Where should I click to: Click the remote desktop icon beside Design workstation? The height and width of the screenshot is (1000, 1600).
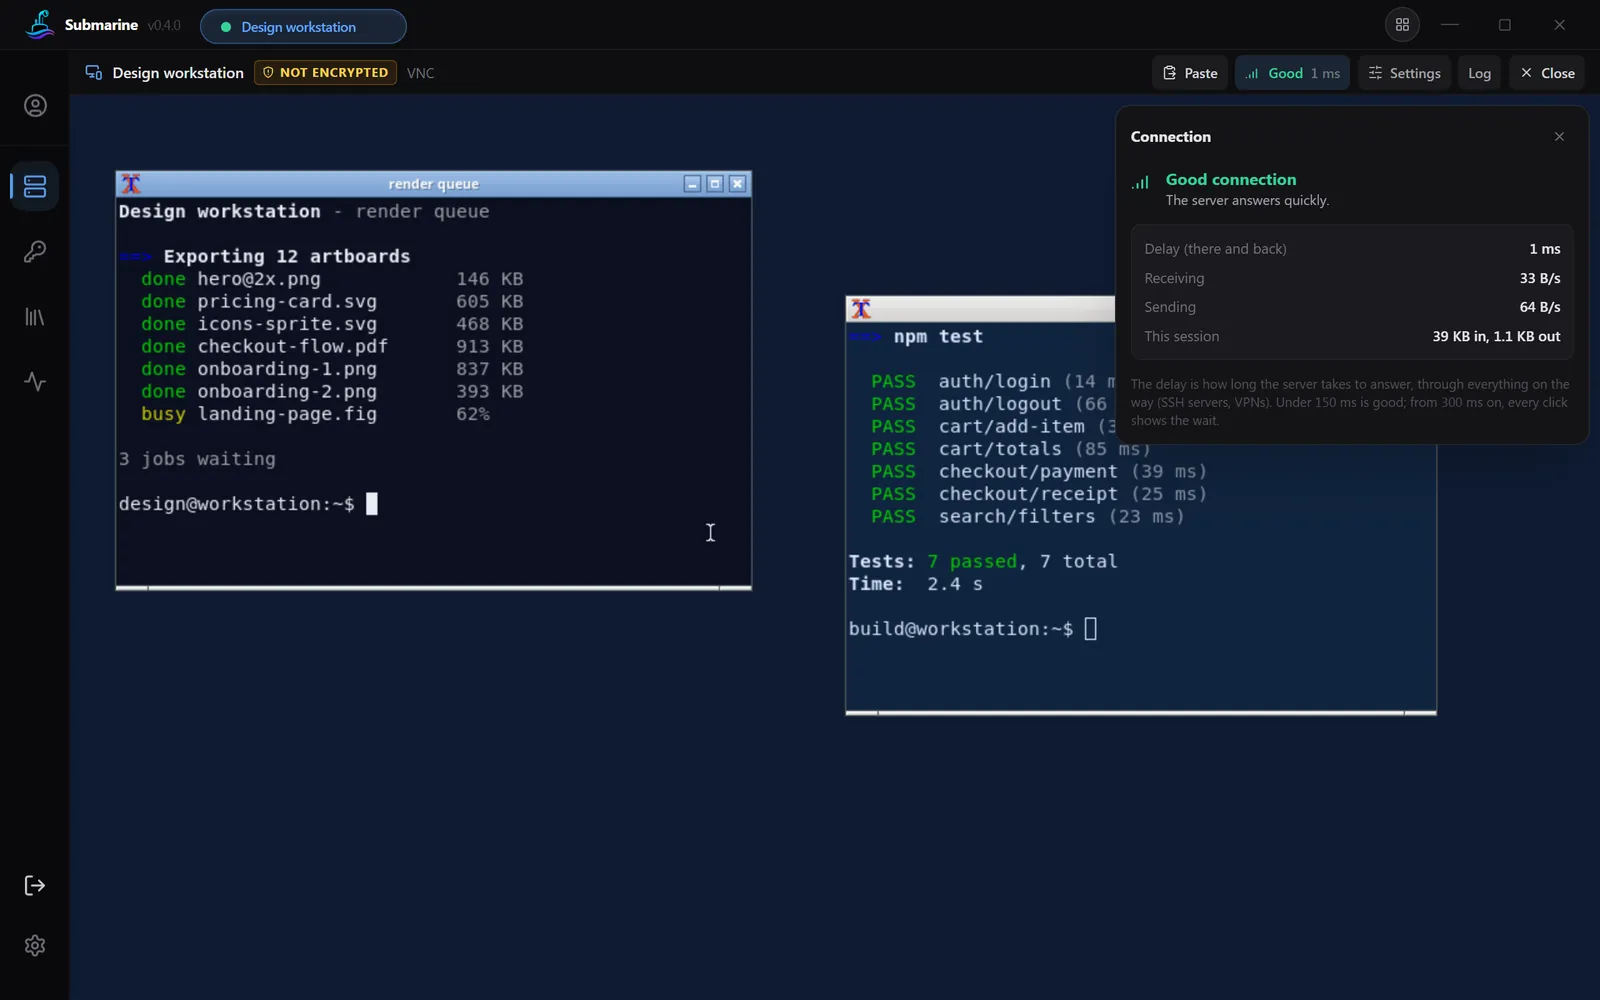94,73
